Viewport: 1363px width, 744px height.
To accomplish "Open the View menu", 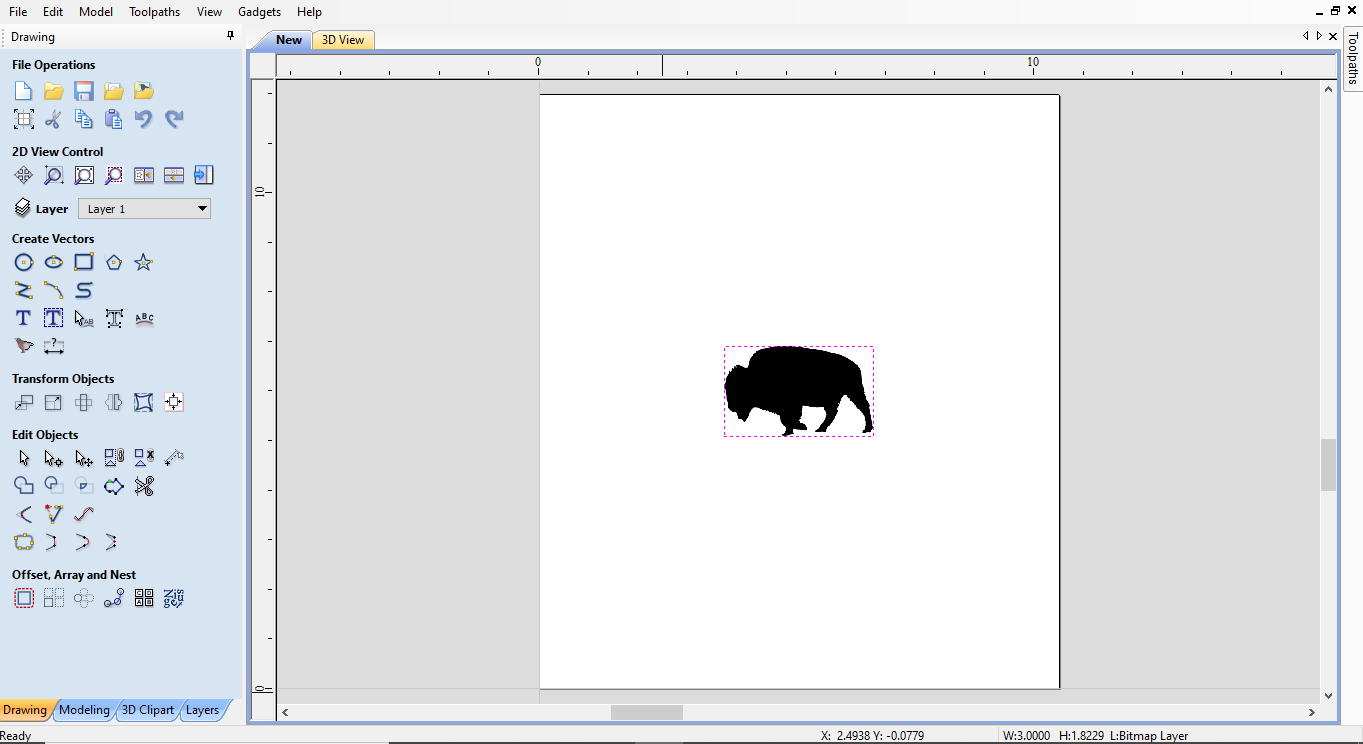I will pyautogui.click(x=210, y=12).
